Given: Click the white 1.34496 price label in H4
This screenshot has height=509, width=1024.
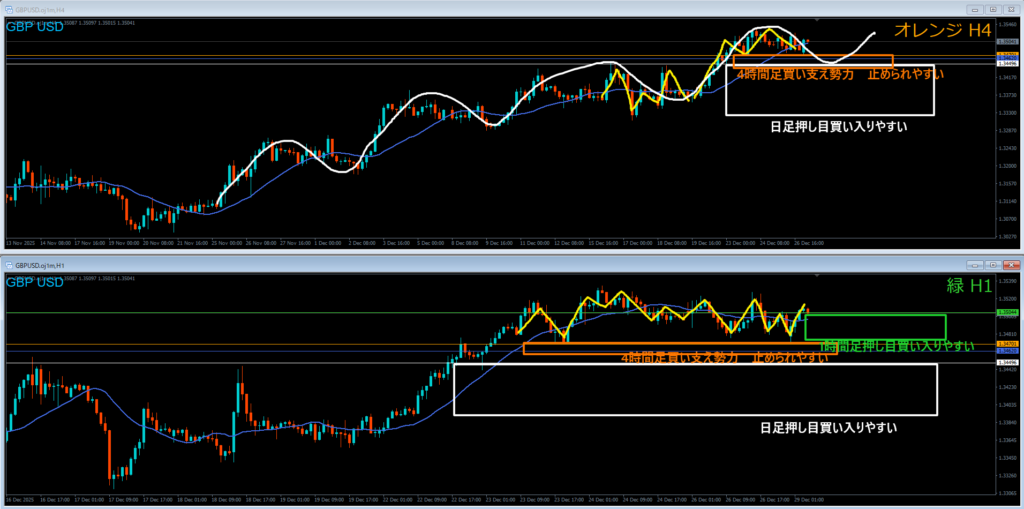Looking at the screenshot, I should (x=1006, y=64).
